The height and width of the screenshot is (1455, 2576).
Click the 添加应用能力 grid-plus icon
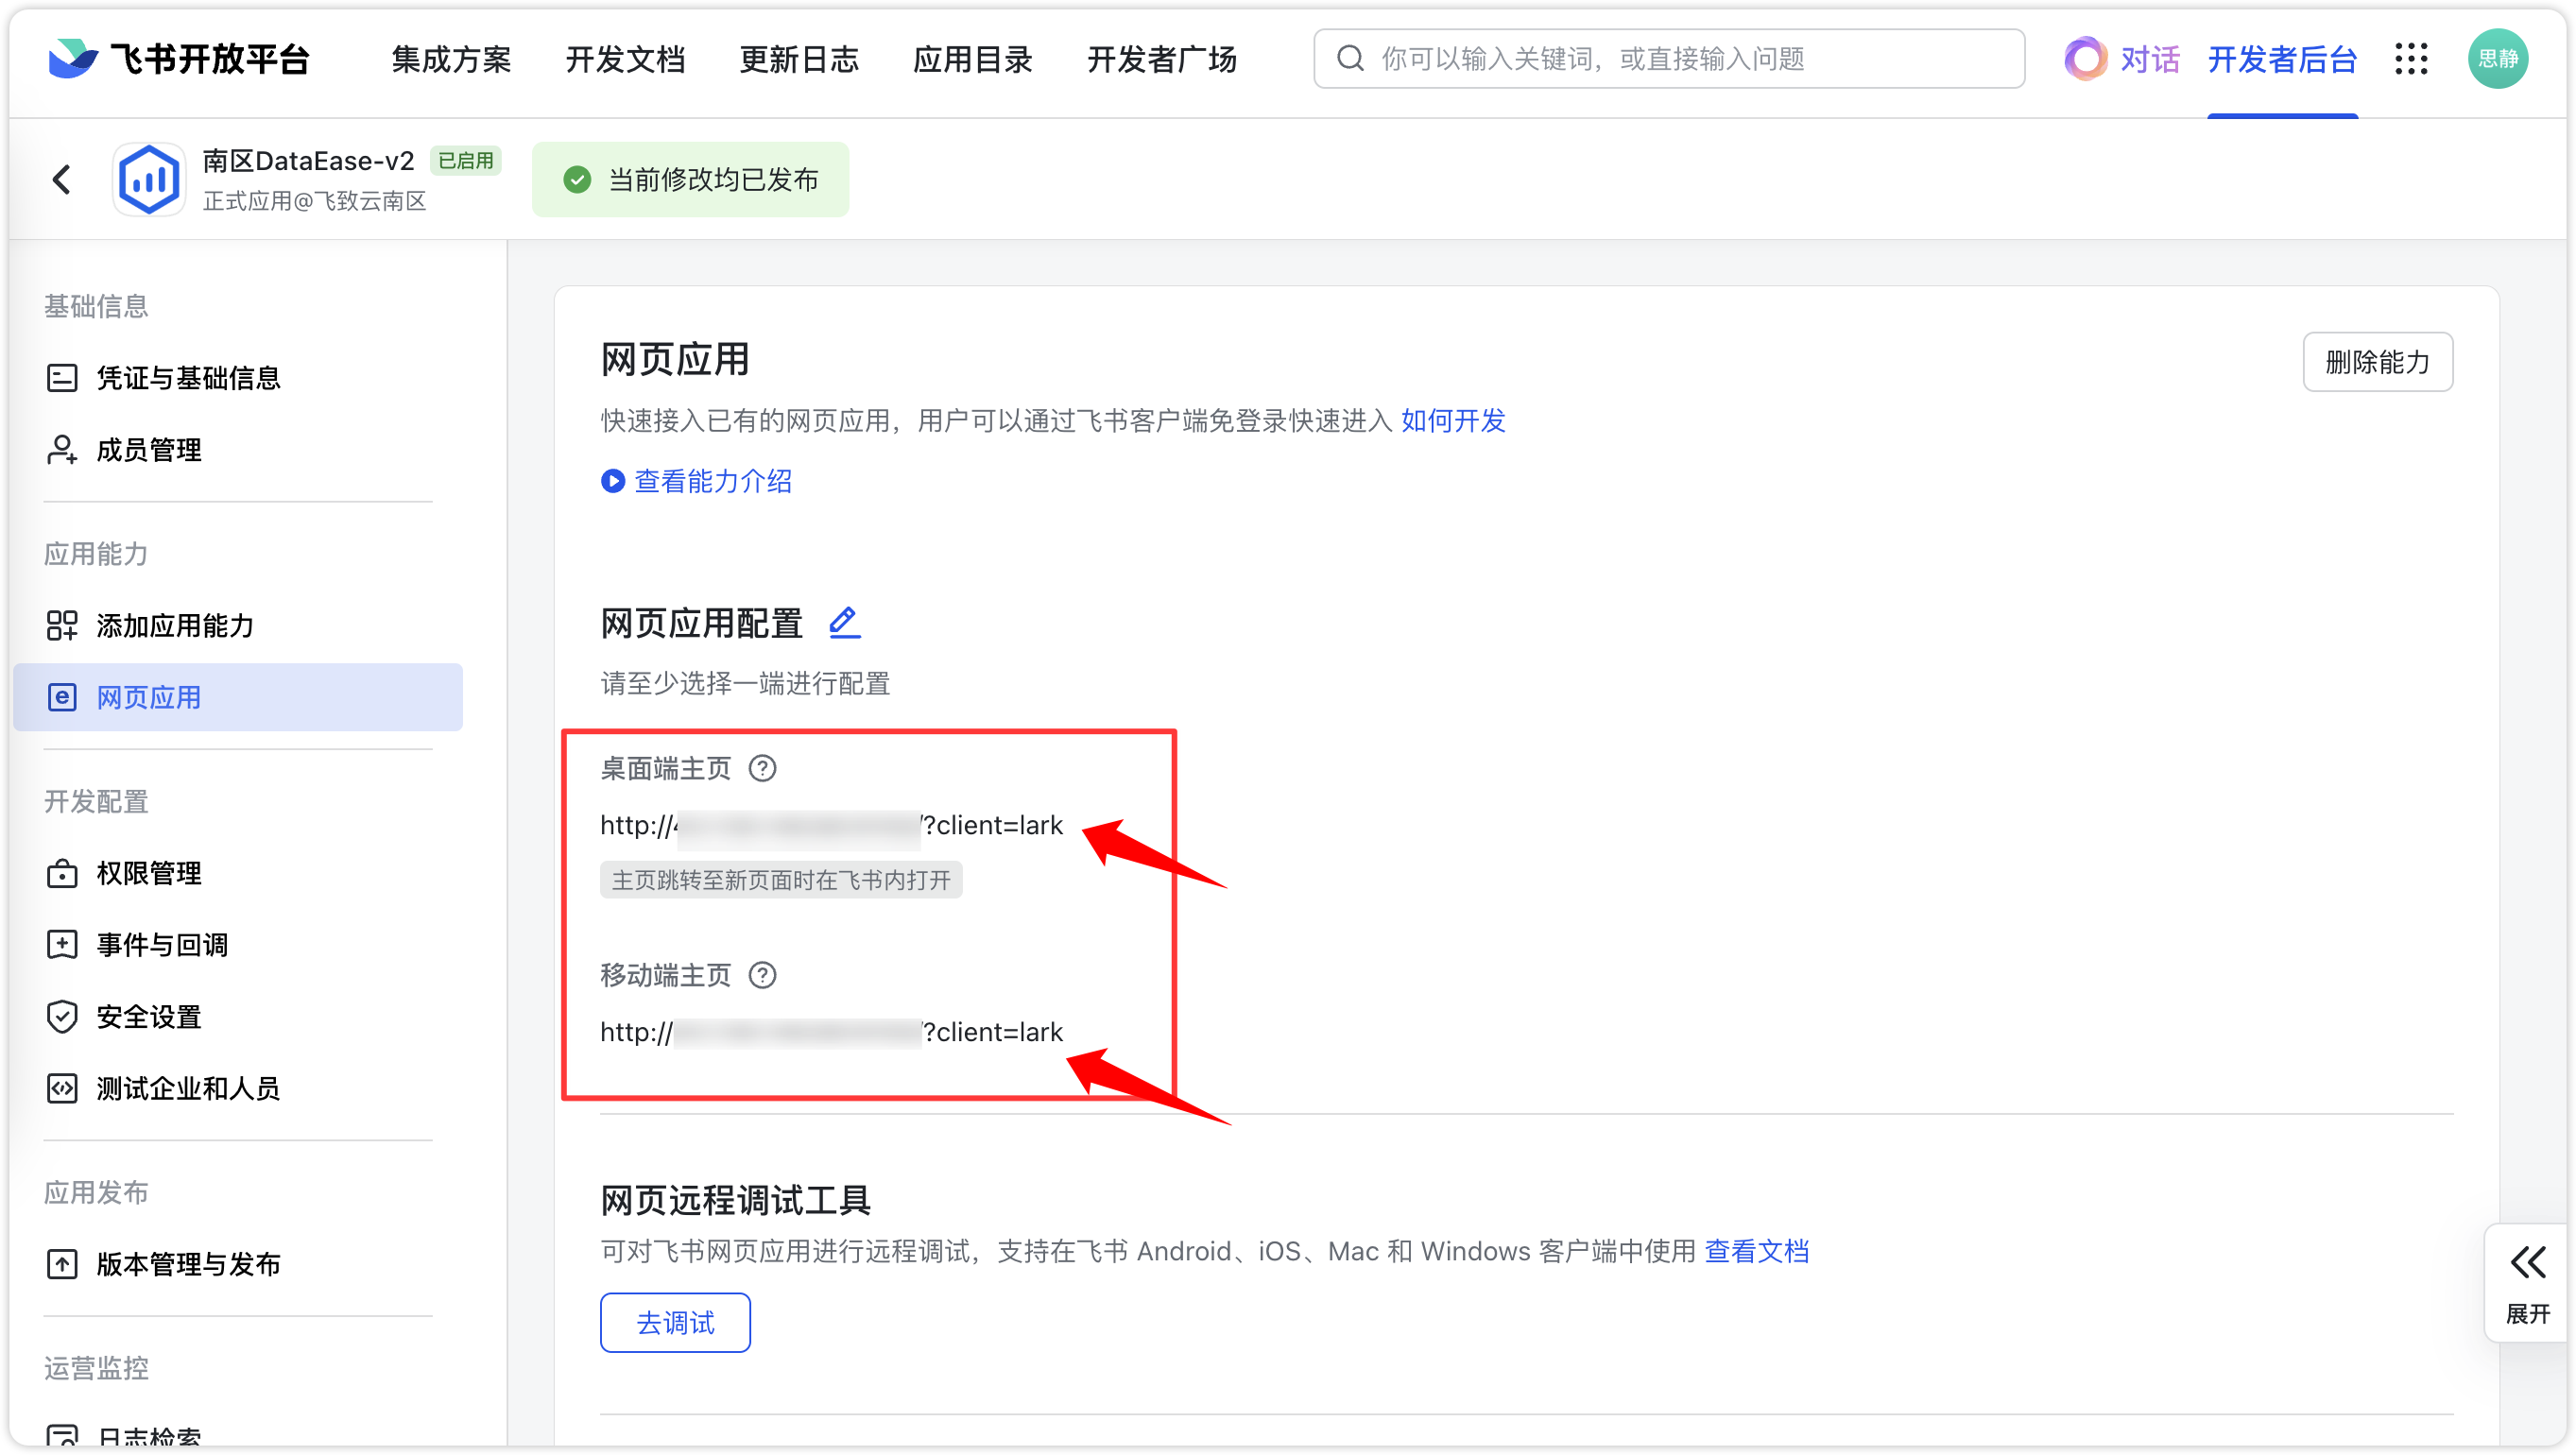click(x=62, y=626)
